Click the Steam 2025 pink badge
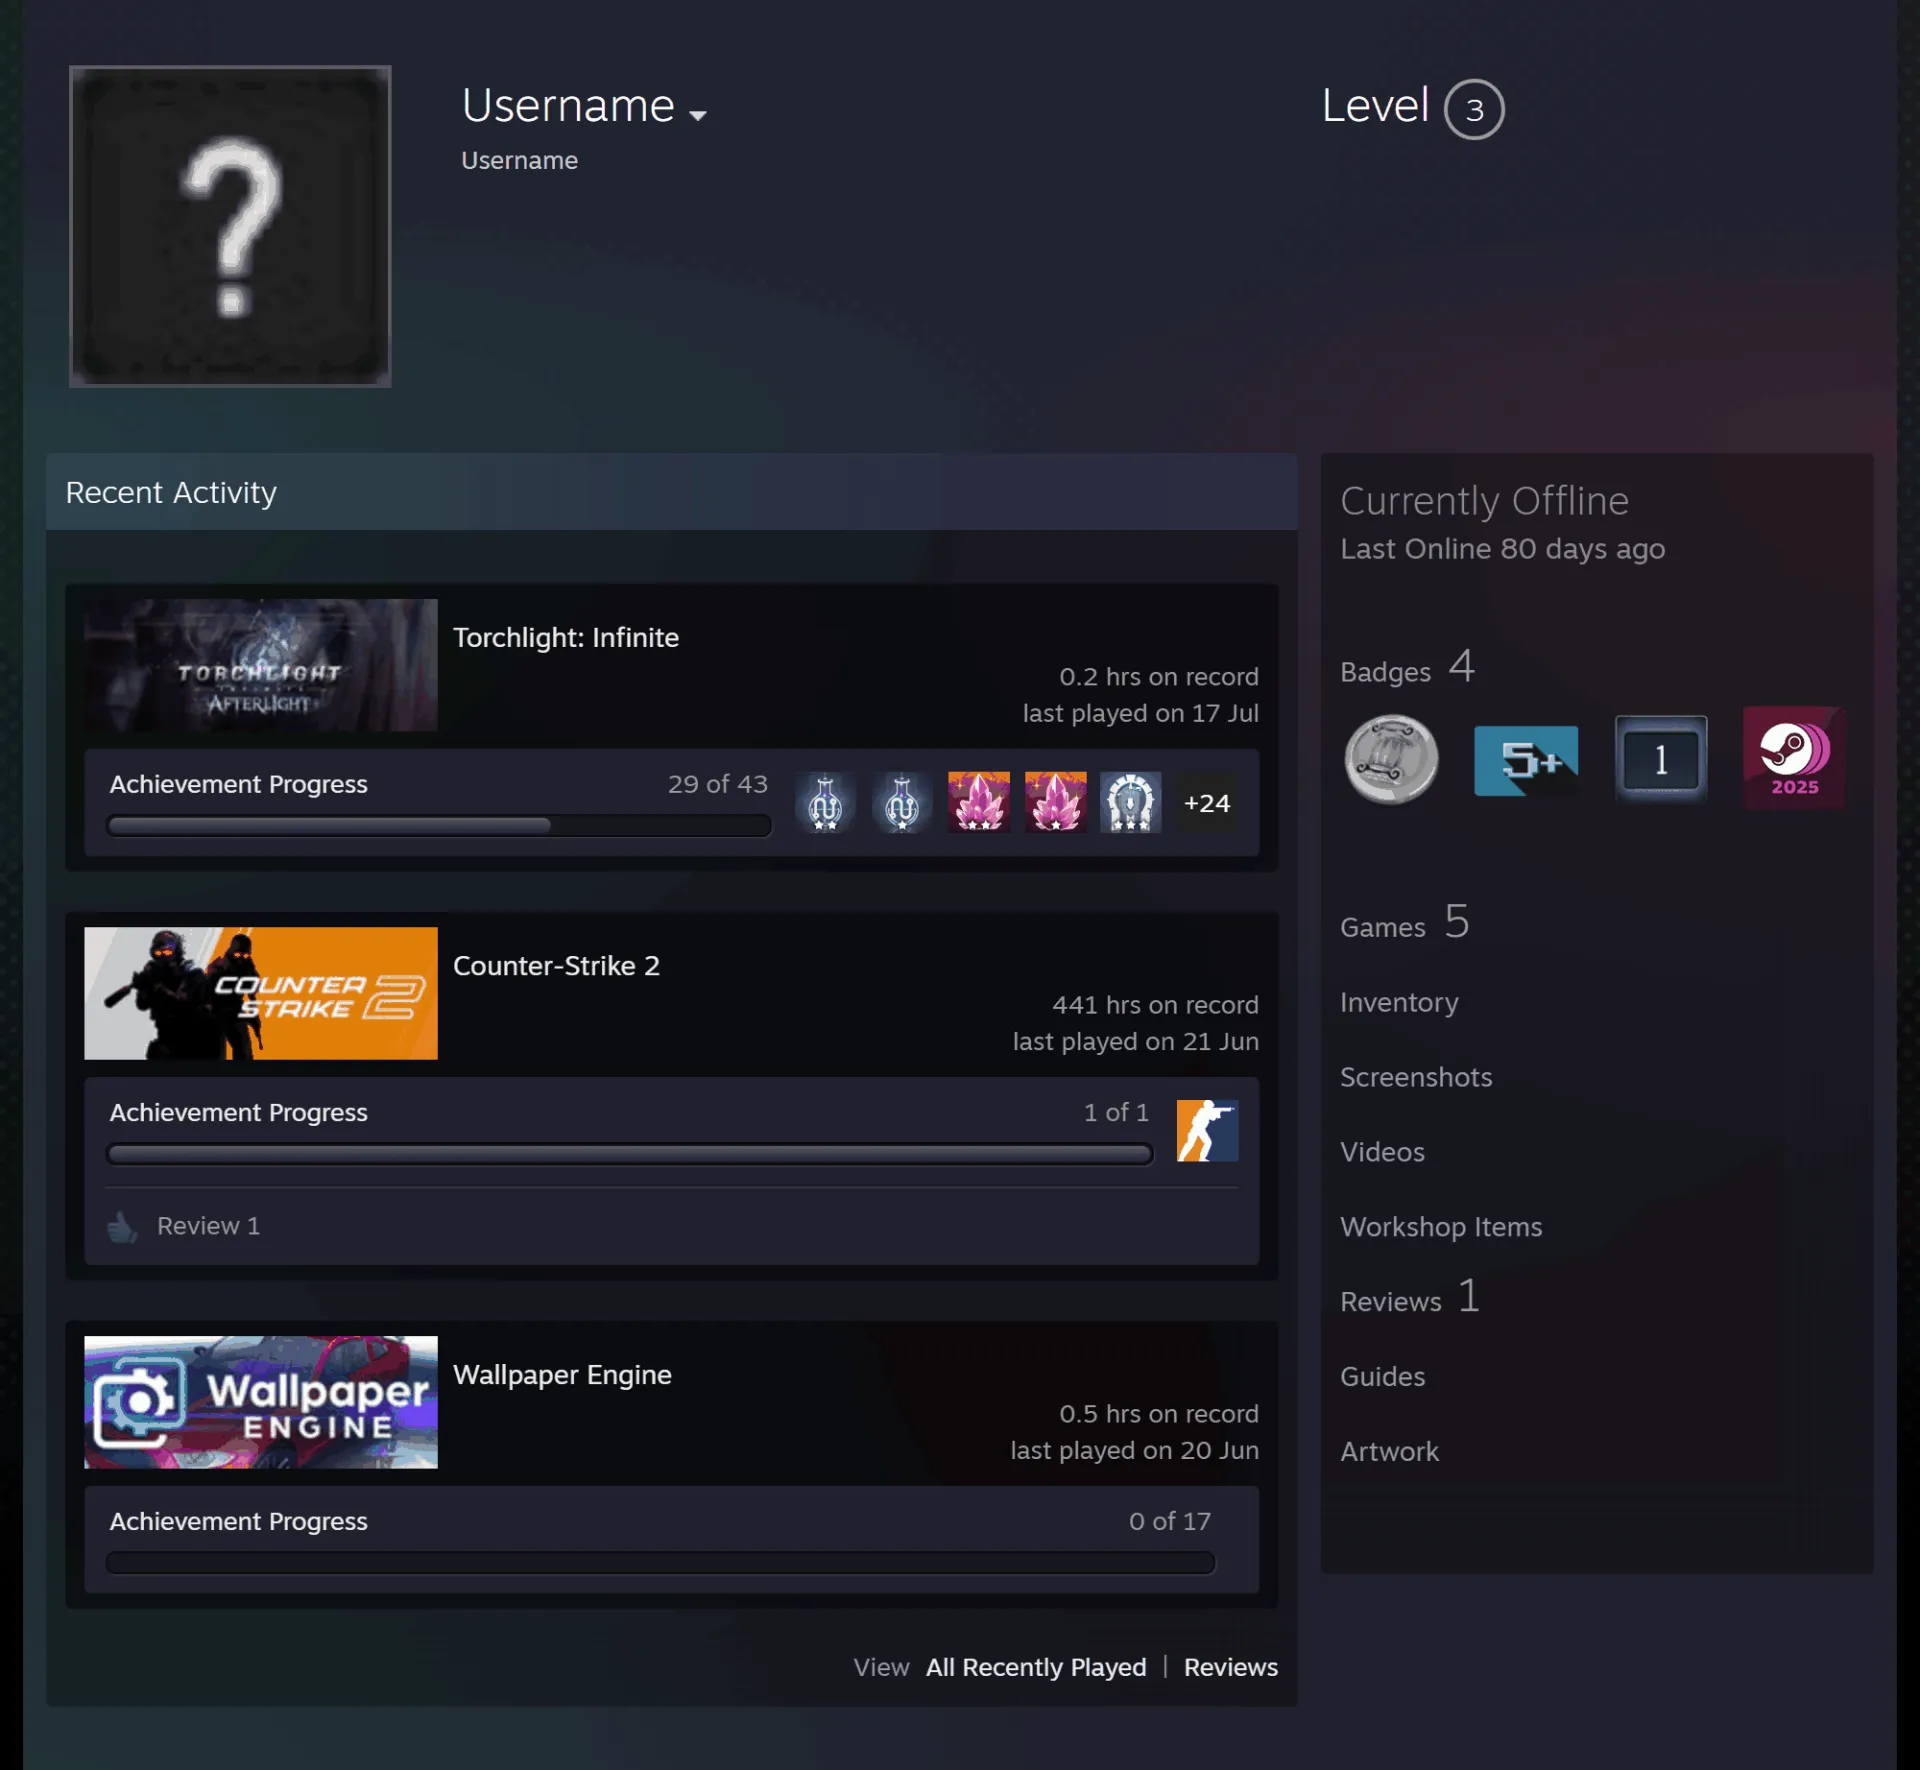The image size is (1920, 1770). 1794,758
